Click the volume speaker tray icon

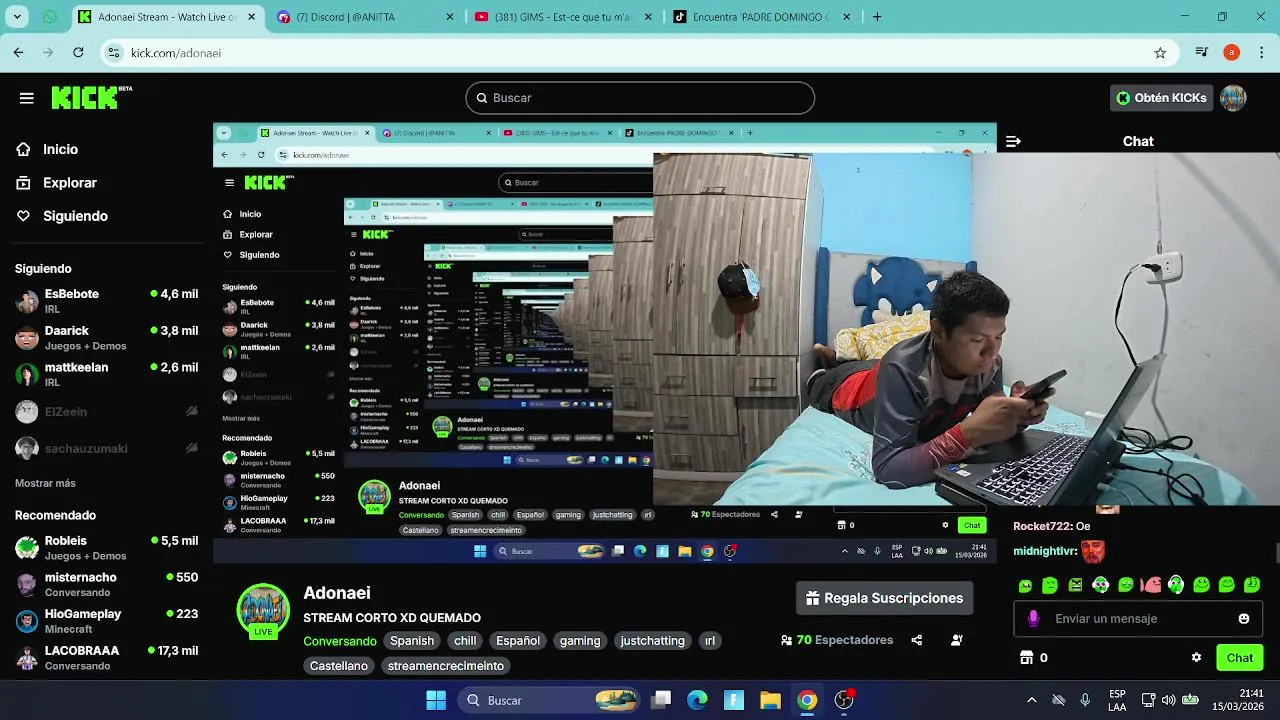point(1168,700)
